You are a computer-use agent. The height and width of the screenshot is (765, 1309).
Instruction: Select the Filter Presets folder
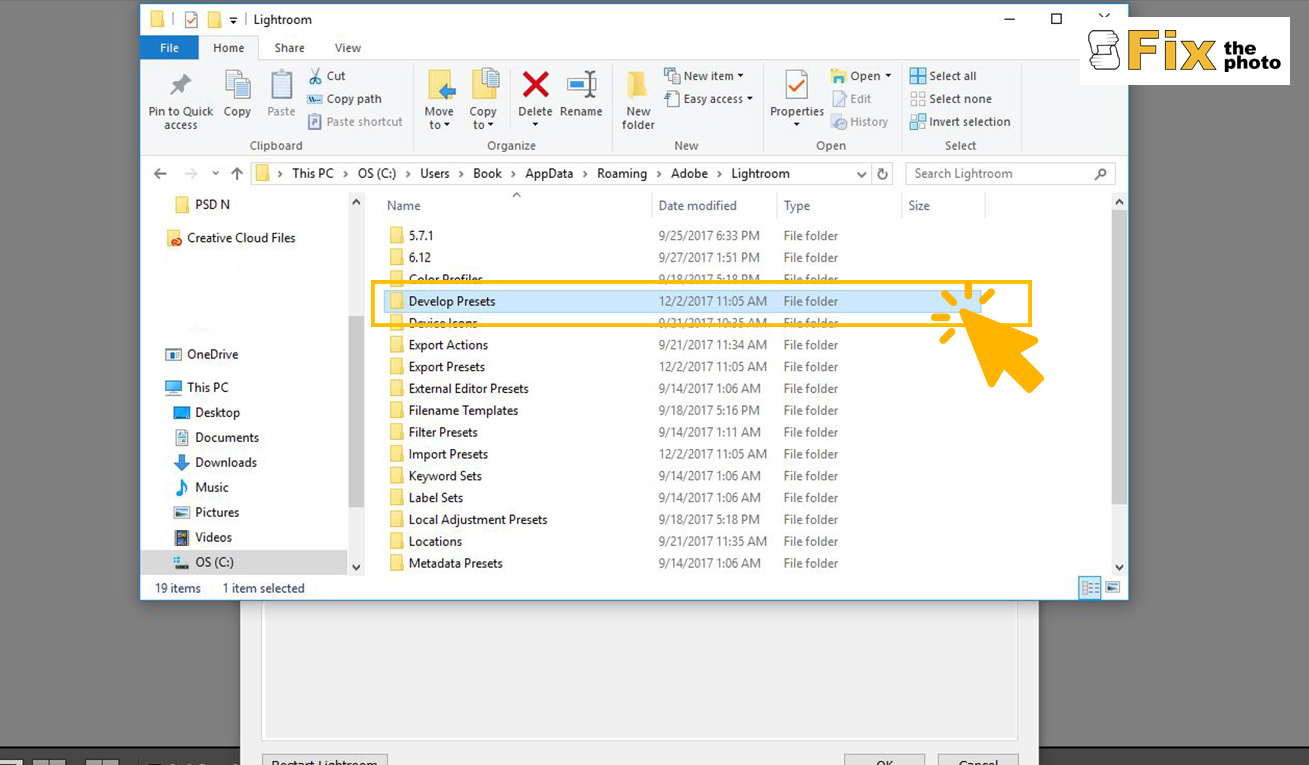point(443,433)
